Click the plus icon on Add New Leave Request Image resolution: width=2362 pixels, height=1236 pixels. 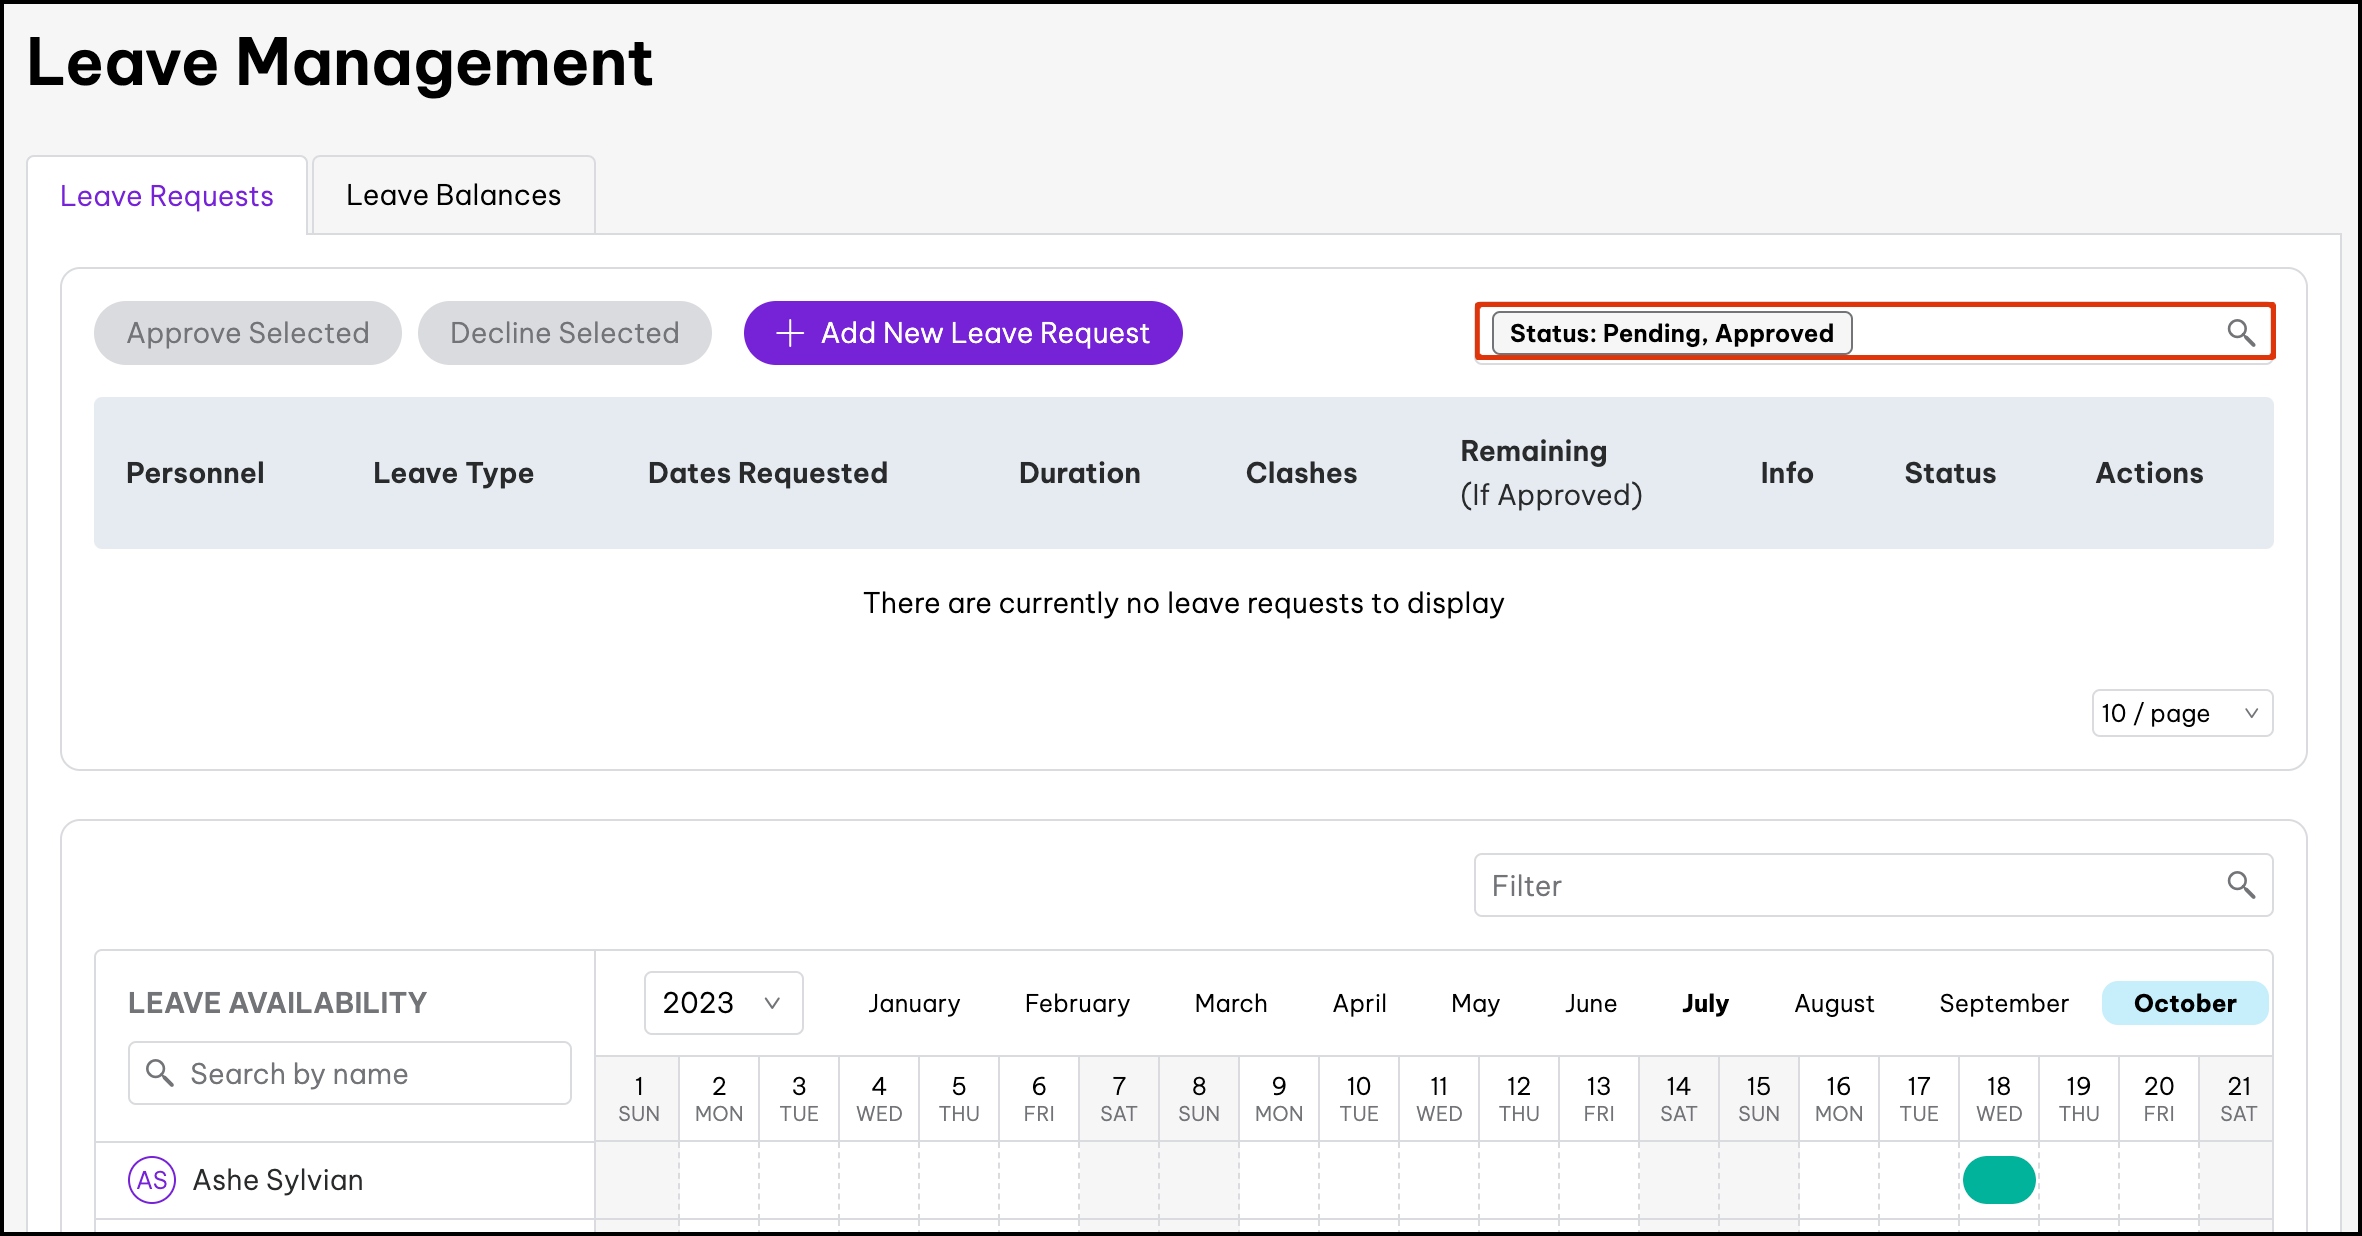click(x=790, y=333)
